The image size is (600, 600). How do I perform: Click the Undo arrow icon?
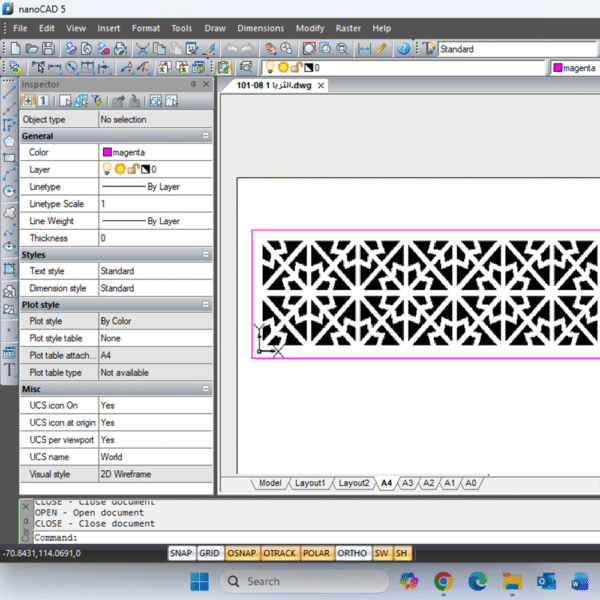click(232, 48)
